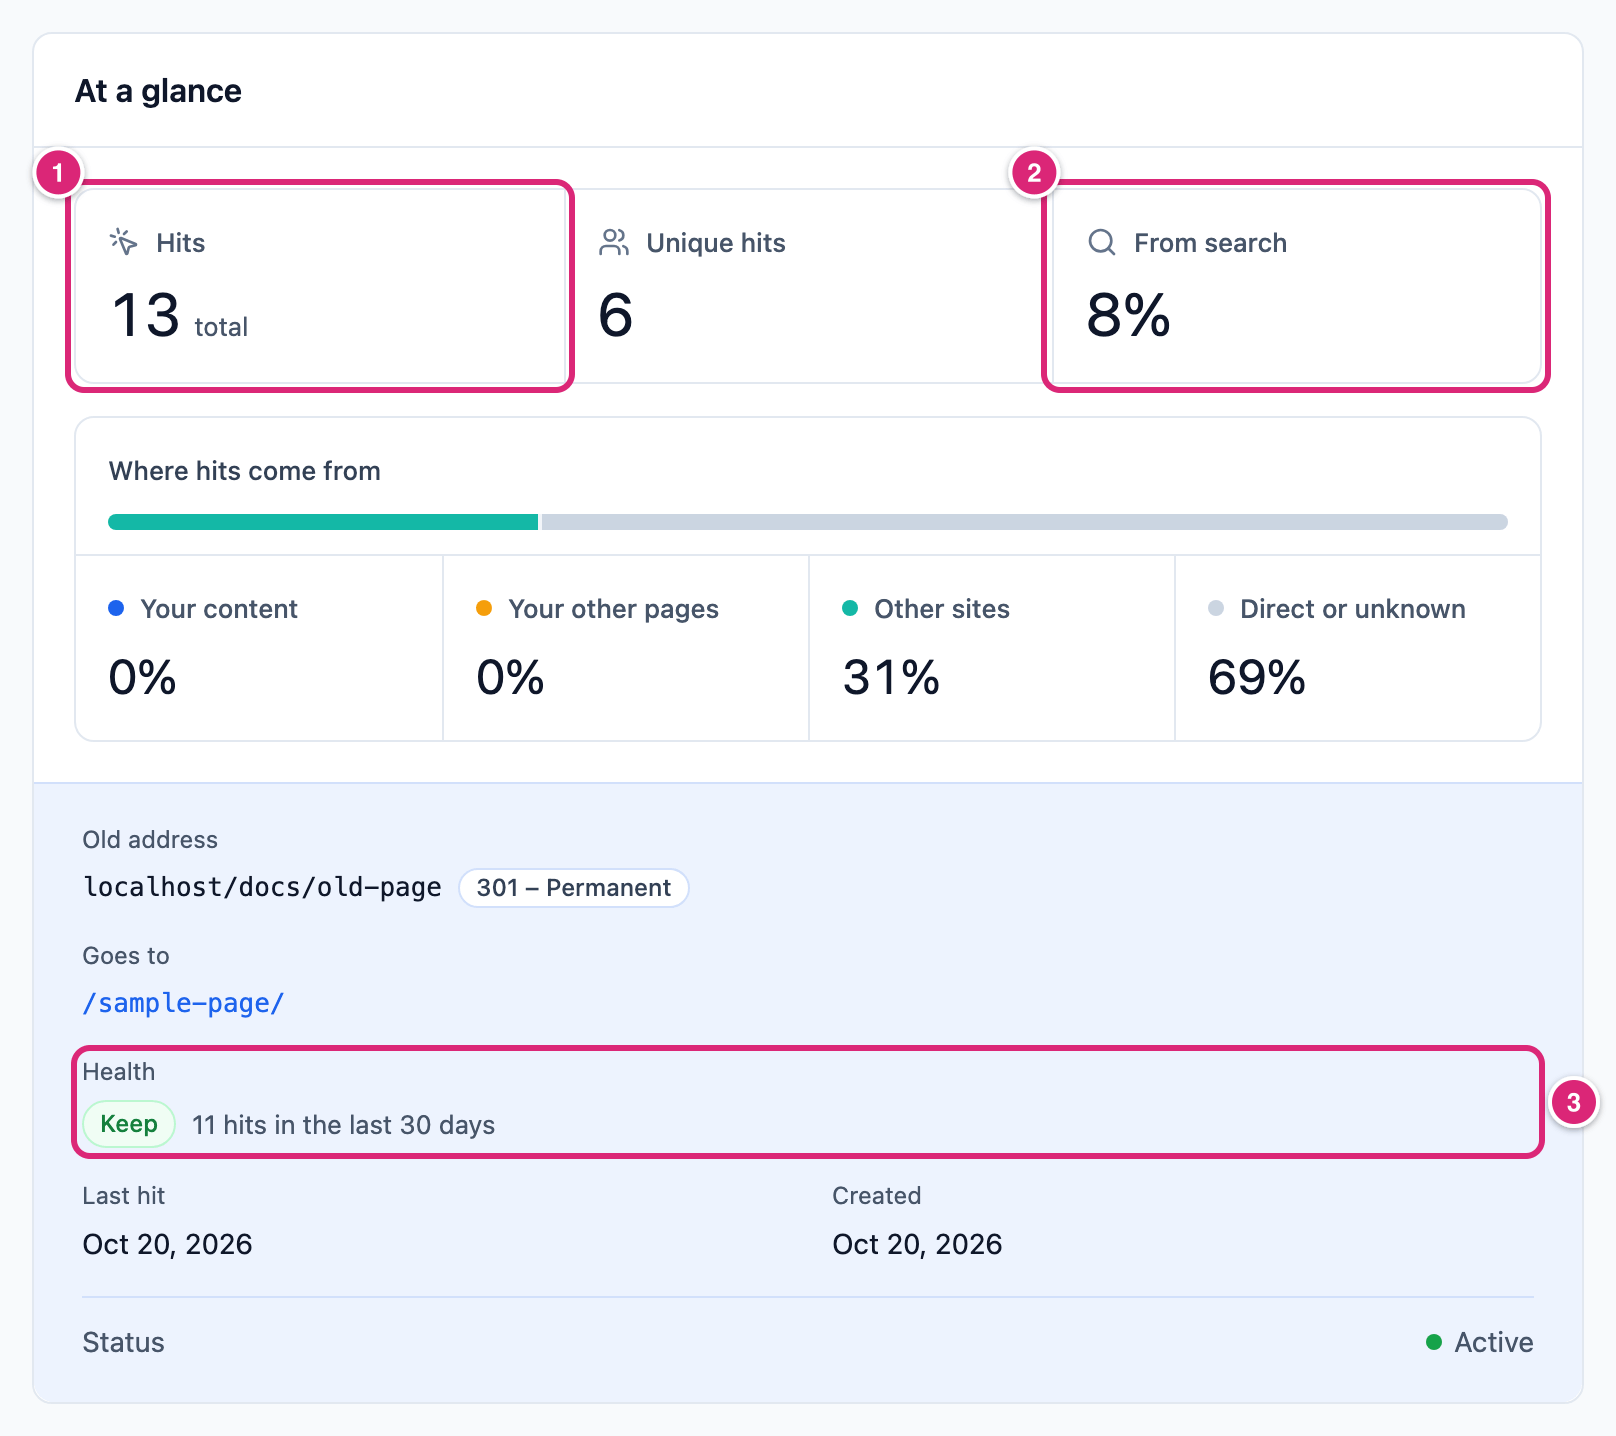Select the localhost/docs/old-page address text

(x=262, y=888)
